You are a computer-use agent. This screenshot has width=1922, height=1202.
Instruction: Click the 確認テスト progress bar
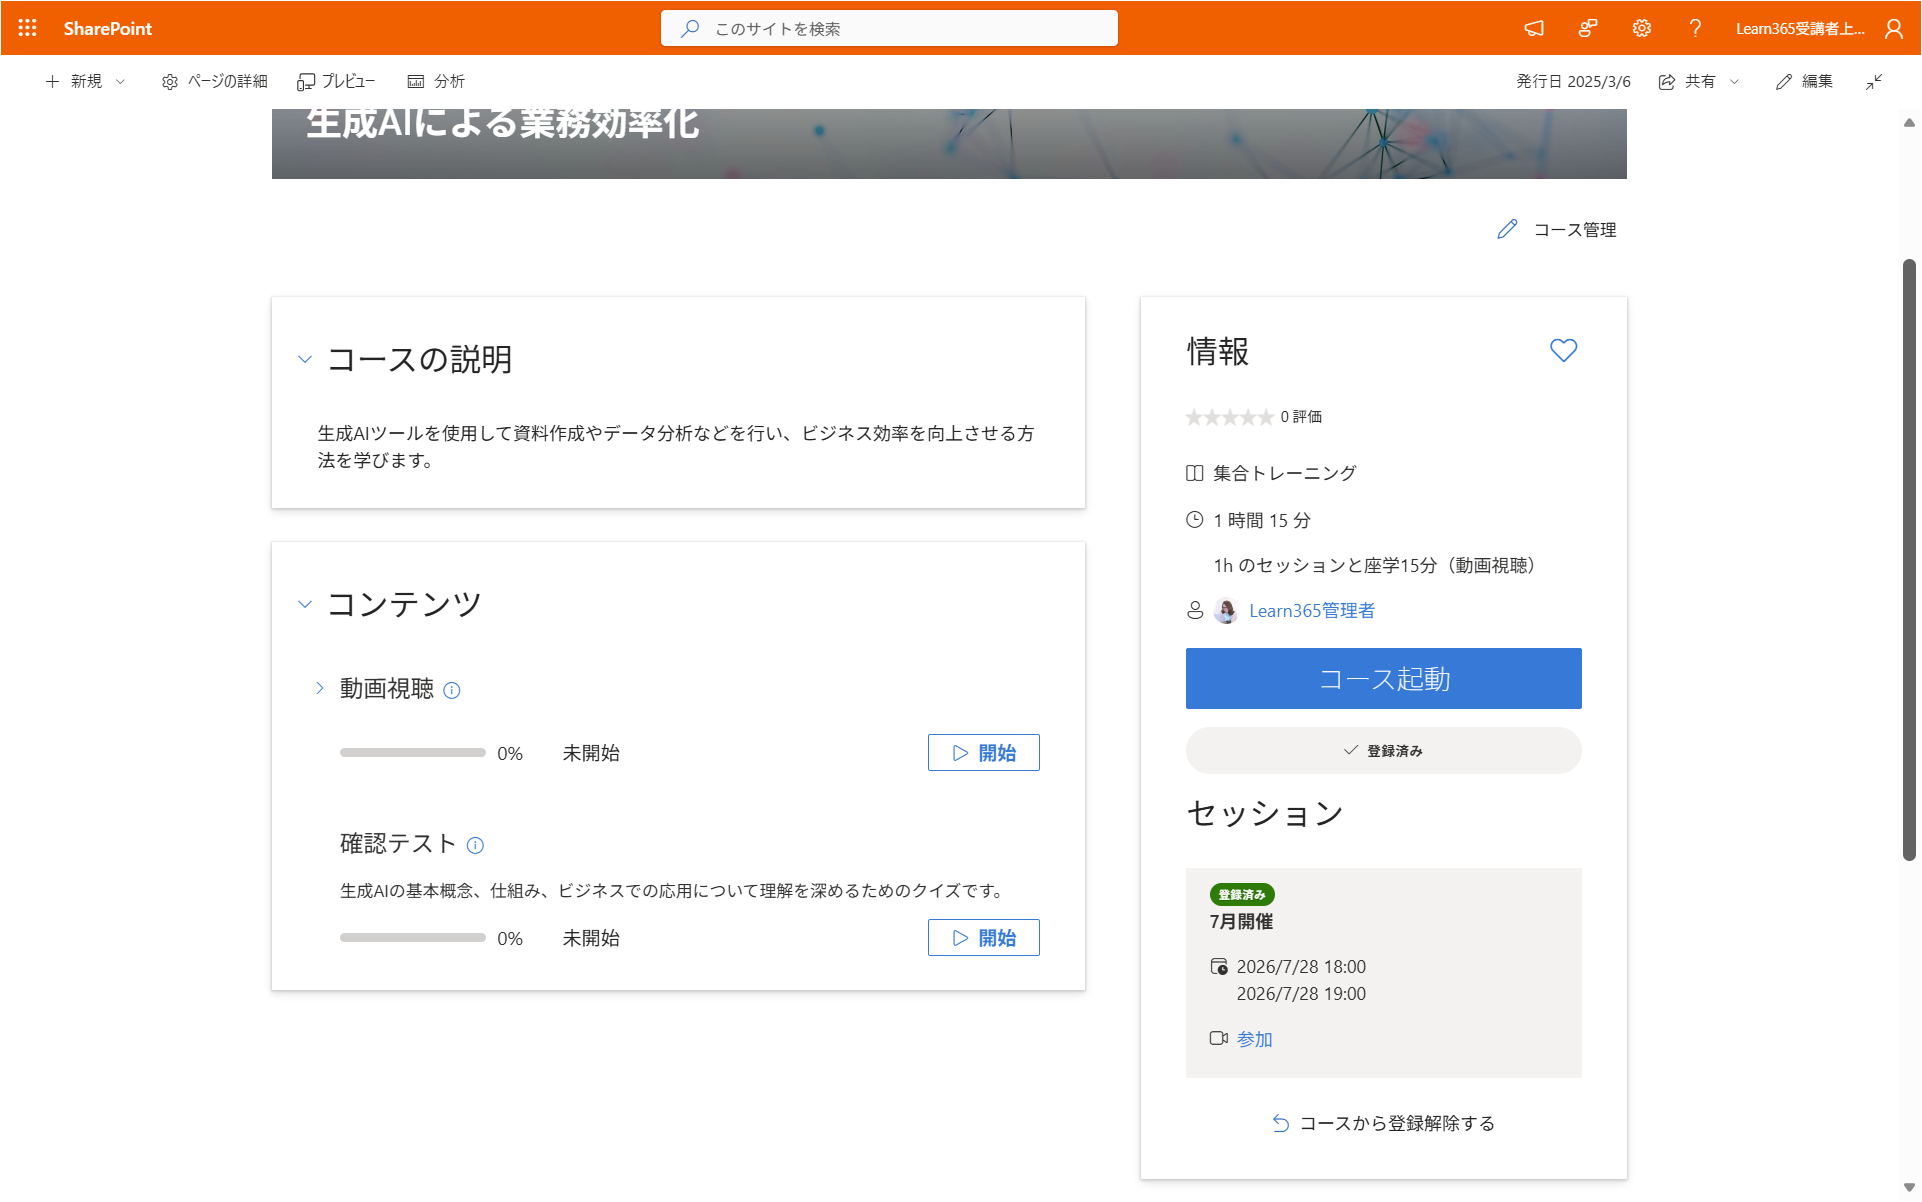pos(412,937)
